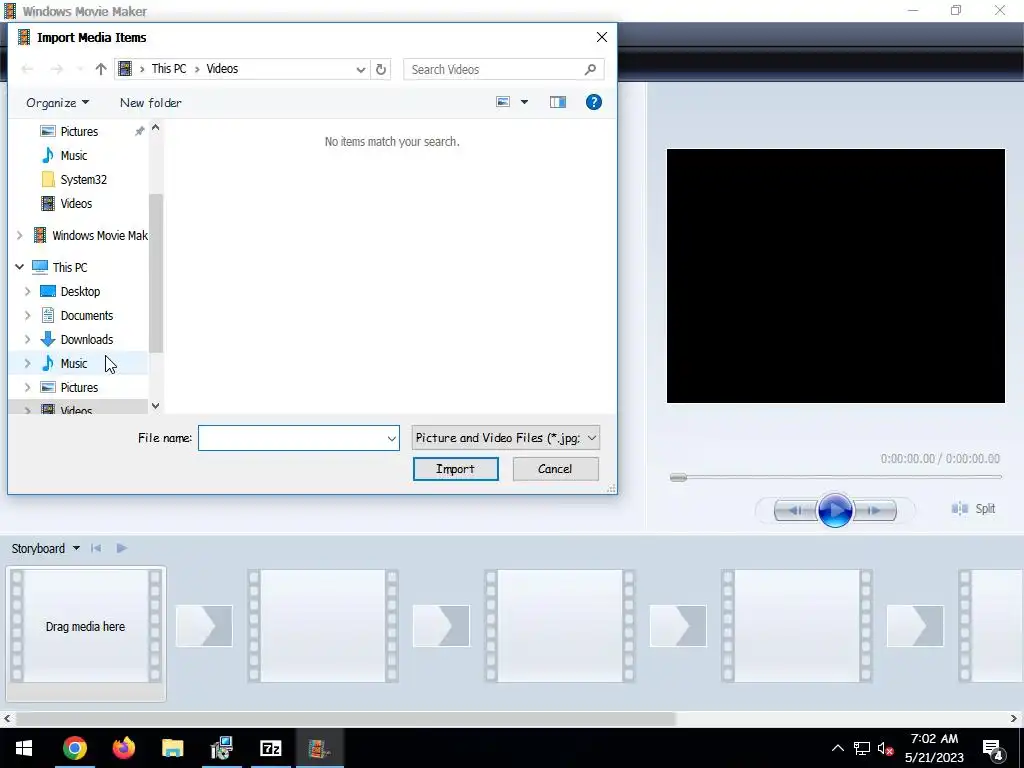Play the preview video
This screenshot has height=768, width=1024.
pyautogui.click(x=835, y=510)
